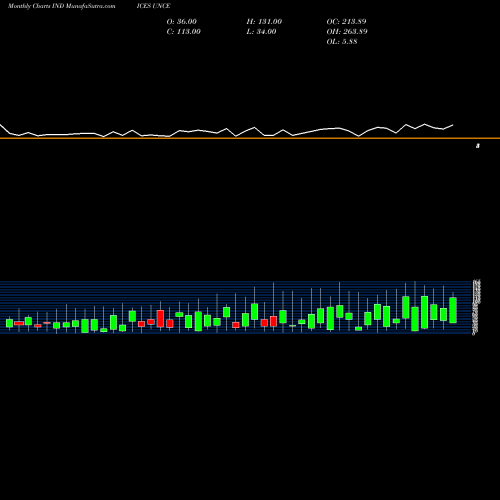Click the price axis labels beside the candlesticks
This screenshot has height=500, width=500.
click(477, 307)
